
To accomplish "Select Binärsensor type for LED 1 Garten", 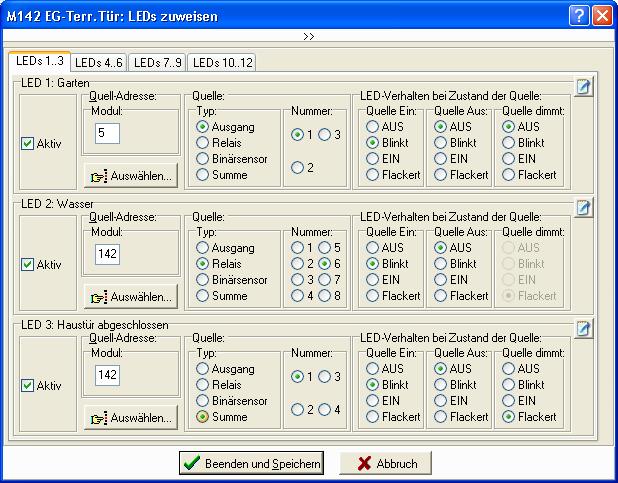I will tap(204, 159).
